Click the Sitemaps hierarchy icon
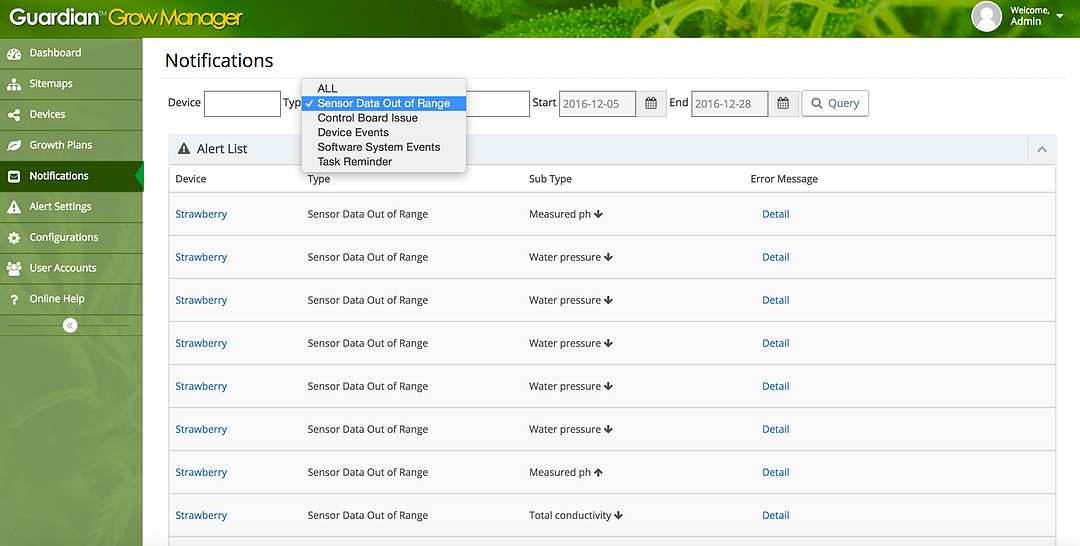The height and width of the screenshot is (546, 1080). pos(14,84)
